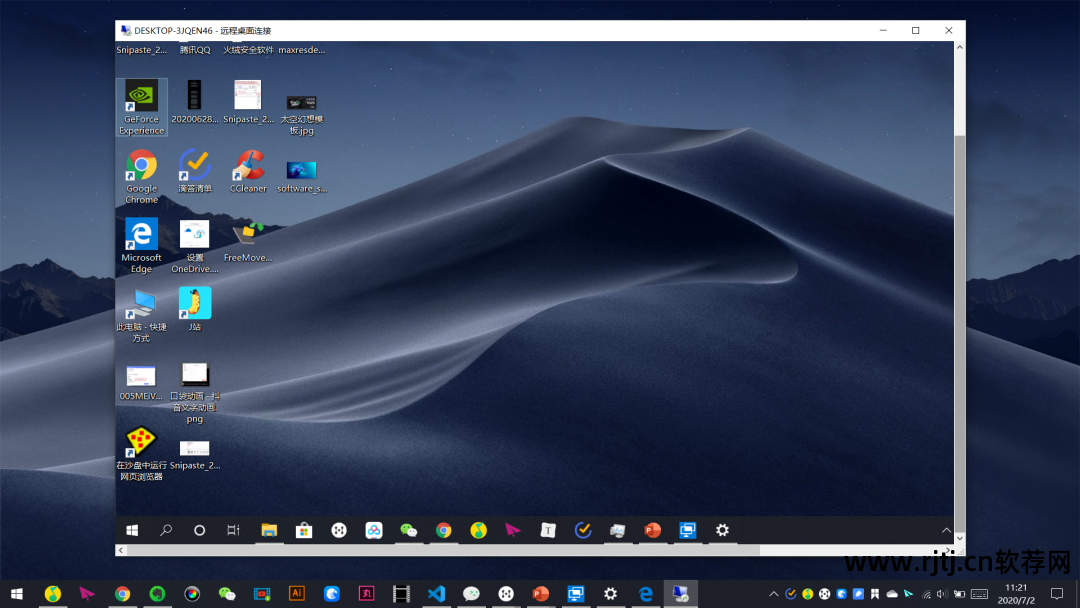Click WeChat icon in remote taskbar
Image resolution: width=1080 pixels, height=608 pixels.
[408, 530]
